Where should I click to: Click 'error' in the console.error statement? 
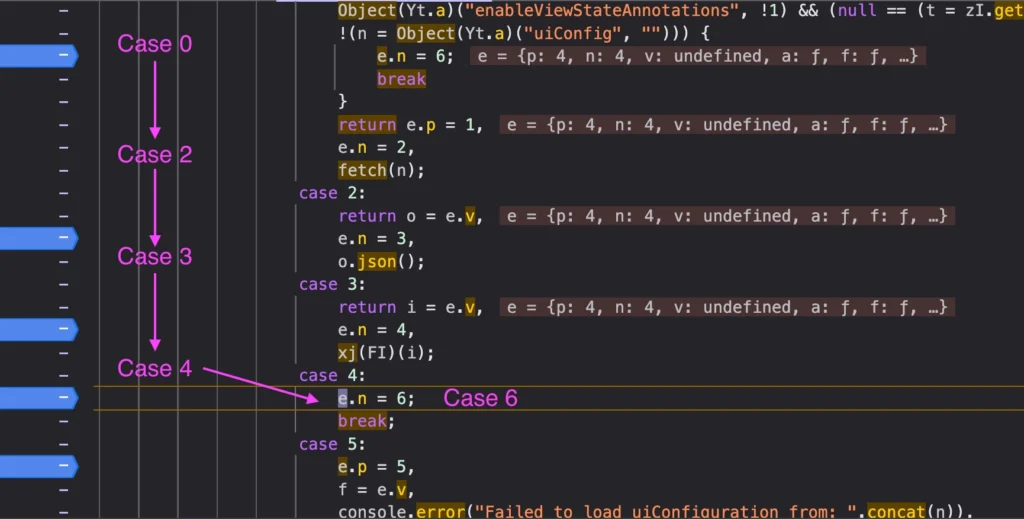click(444, 512)
